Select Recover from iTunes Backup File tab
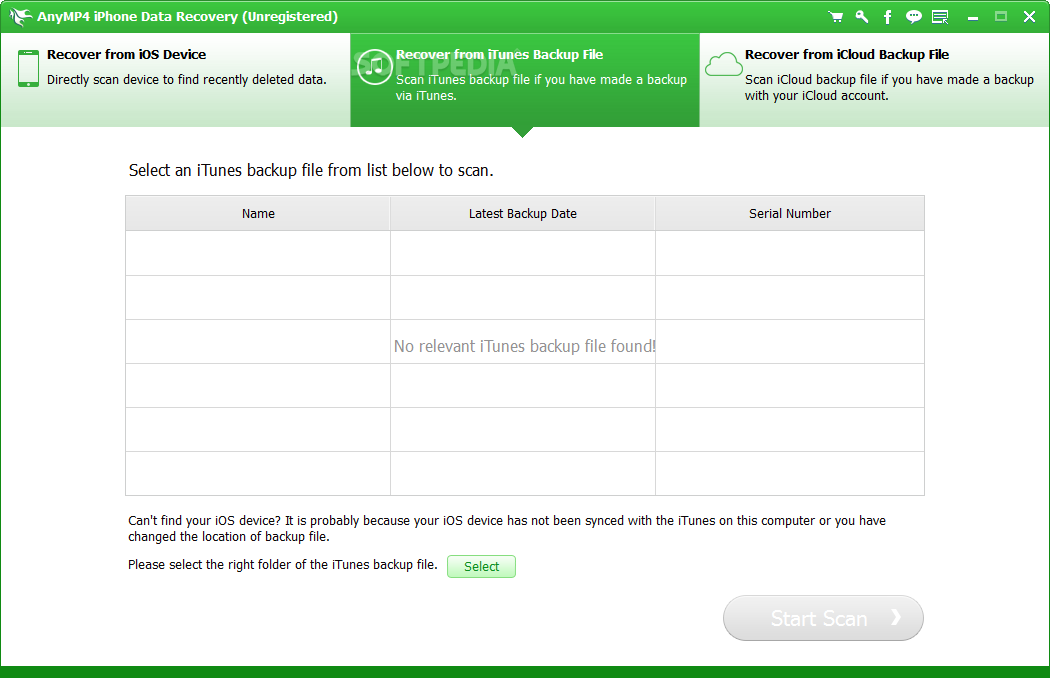Viewport: 1050px width, 678px height. [x=525, y=80]
